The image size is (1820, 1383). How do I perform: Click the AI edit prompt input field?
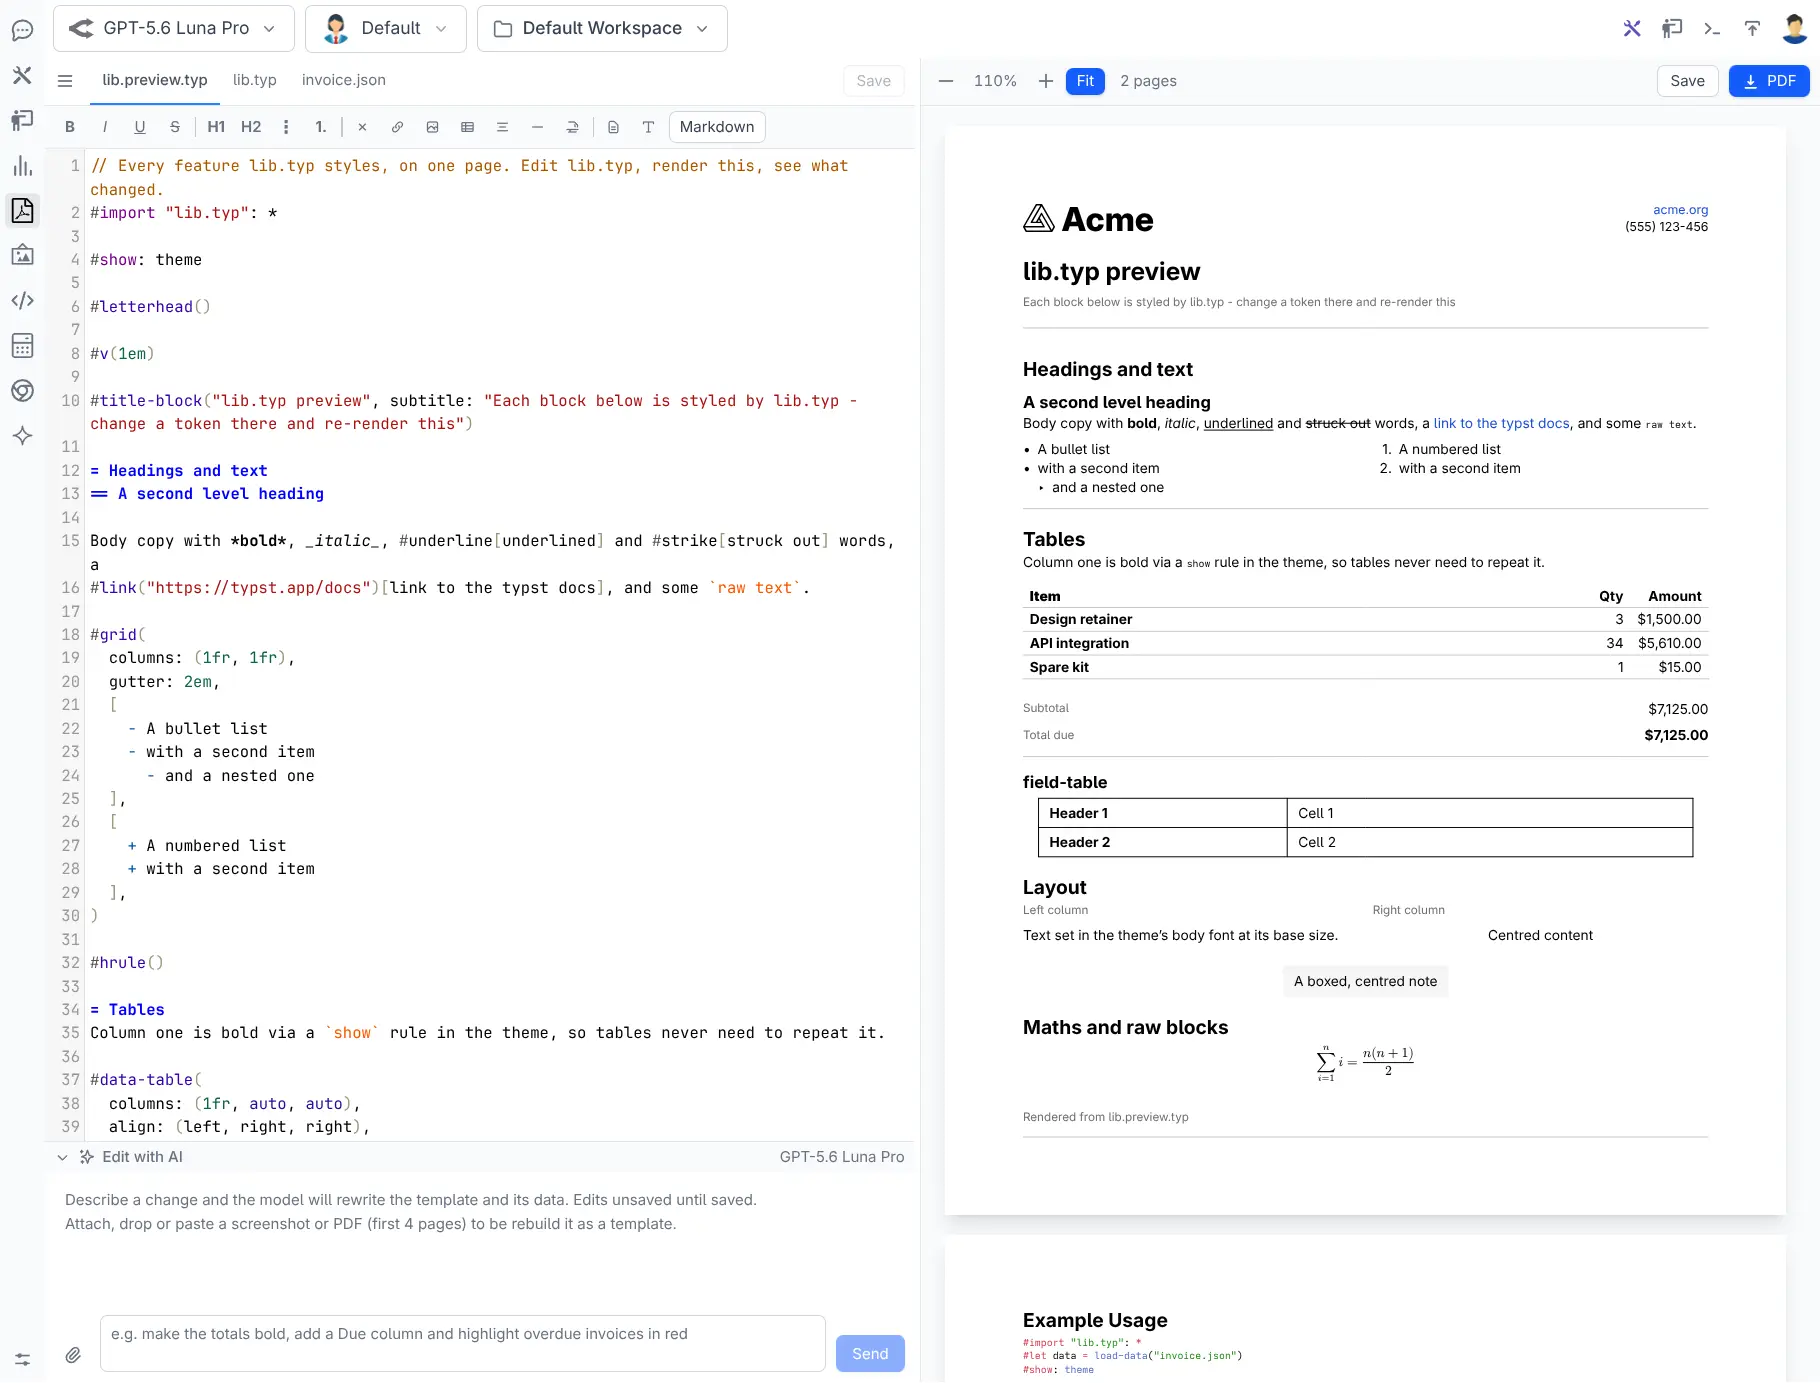click(x=462, y=1343)
